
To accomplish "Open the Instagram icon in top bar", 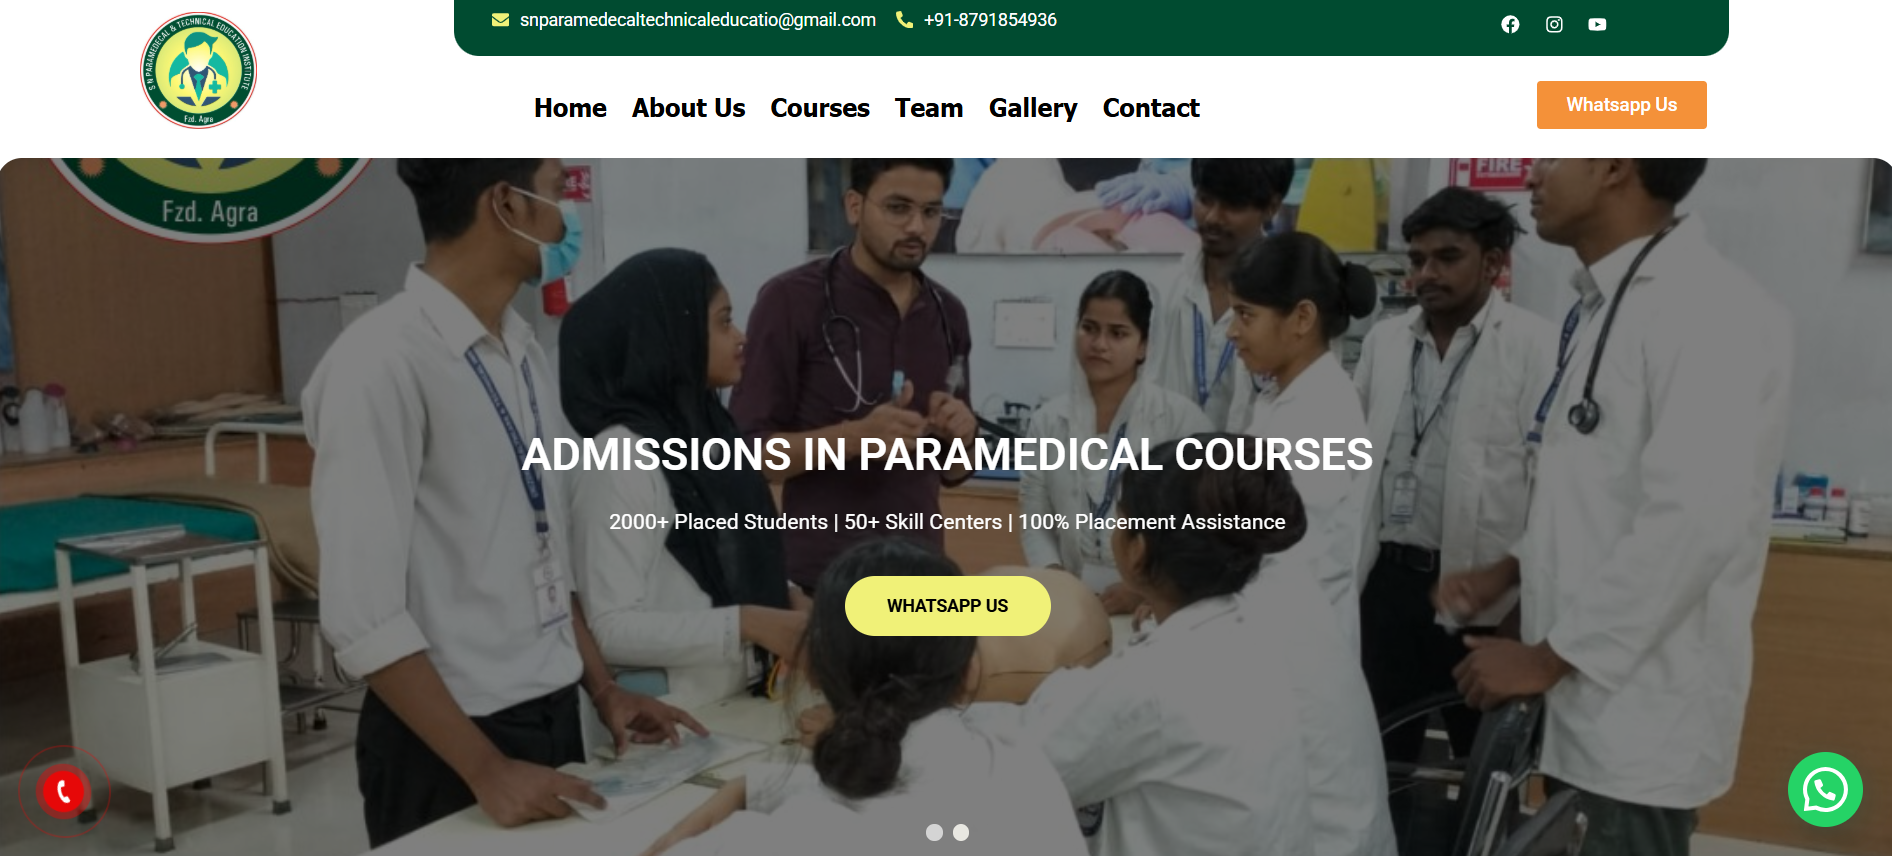I will 1554,24.
